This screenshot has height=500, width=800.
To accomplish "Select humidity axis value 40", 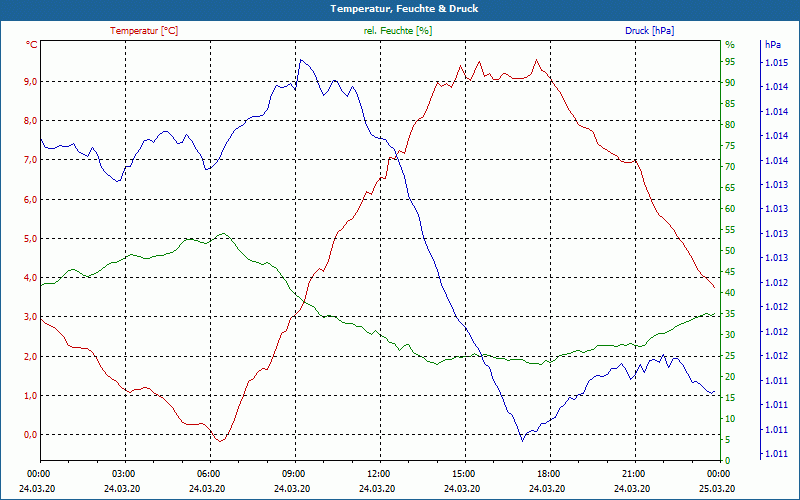I will tap(730, 293).
